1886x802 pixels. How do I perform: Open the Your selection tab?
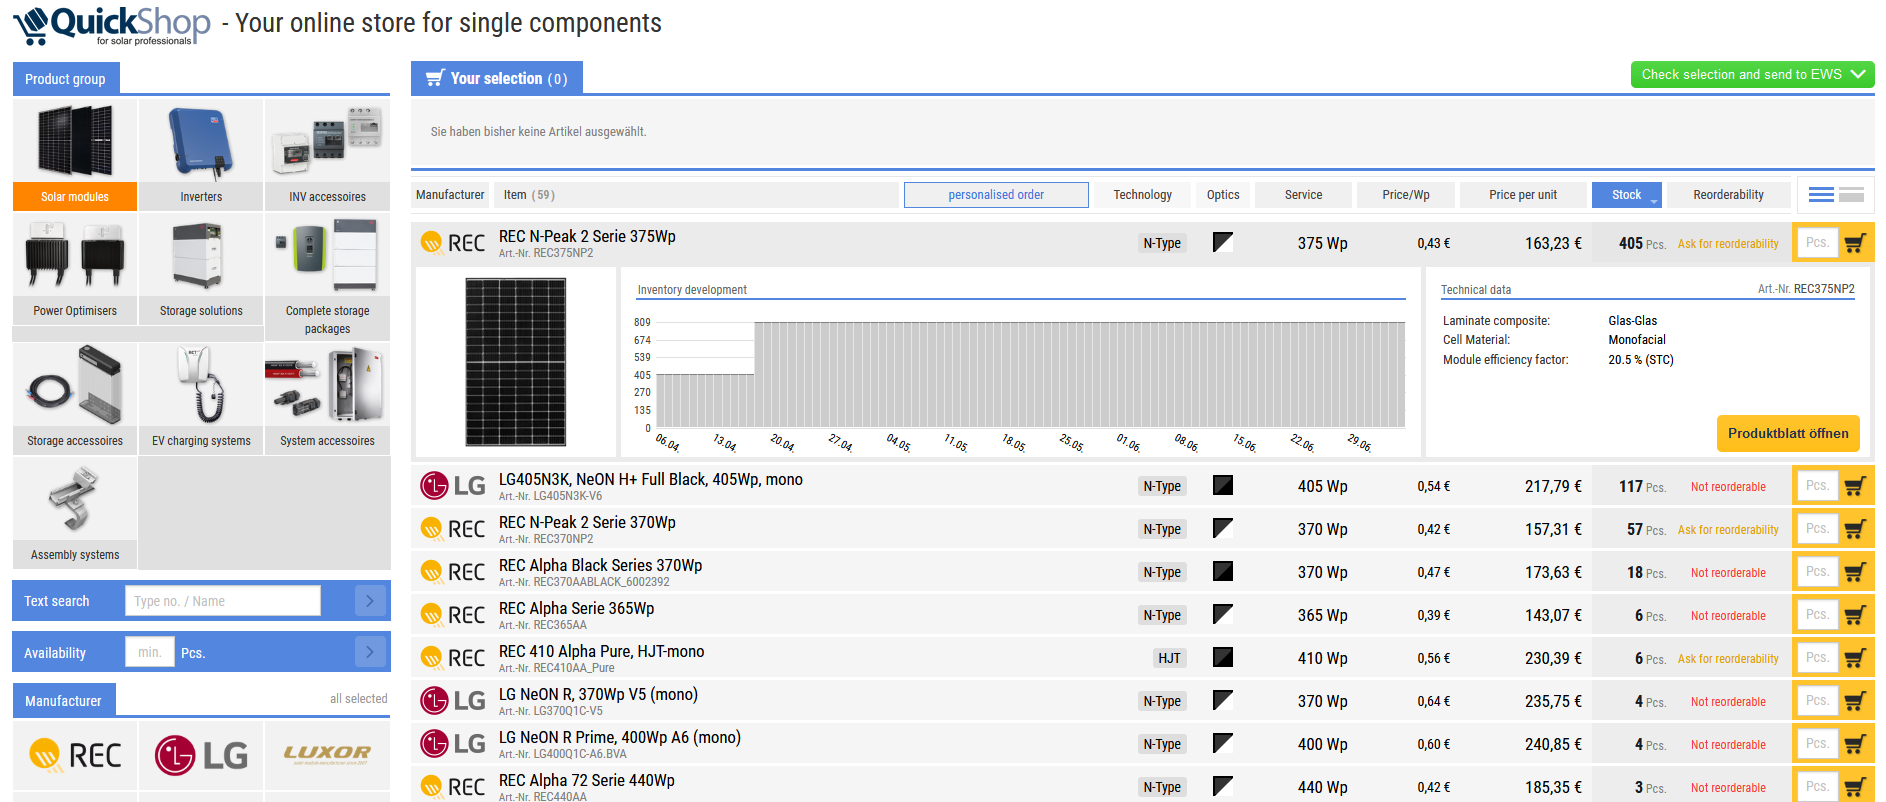tap(497, 78)
